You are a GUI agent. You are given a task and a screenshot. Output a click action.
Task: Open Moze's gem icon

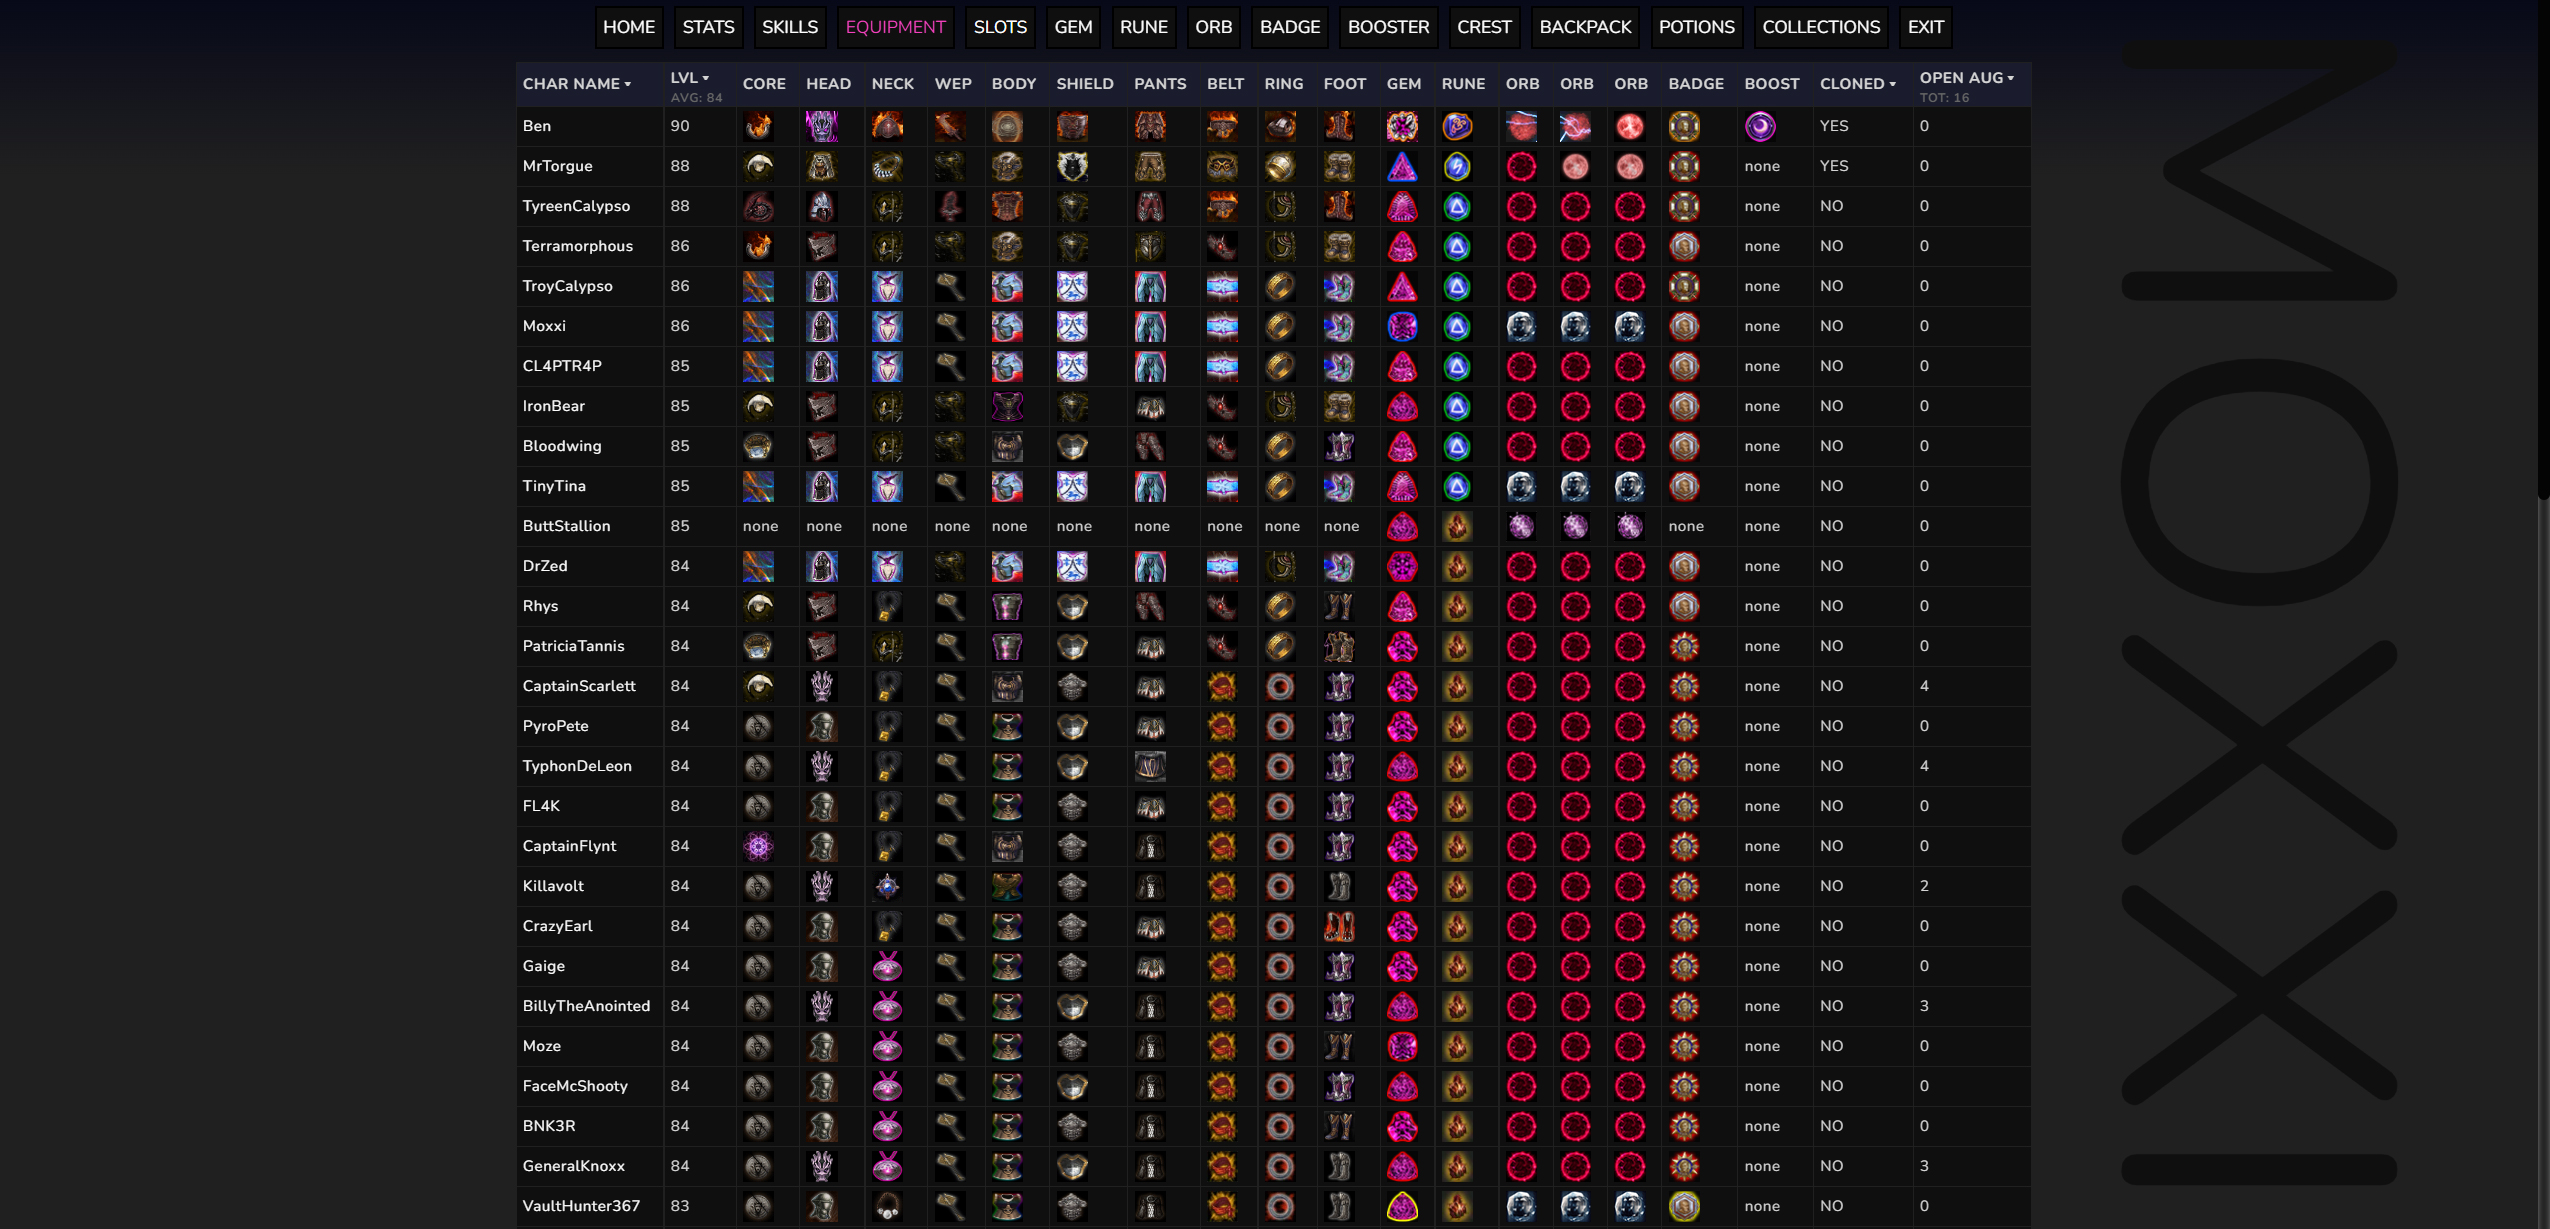coord(1402,1046)
